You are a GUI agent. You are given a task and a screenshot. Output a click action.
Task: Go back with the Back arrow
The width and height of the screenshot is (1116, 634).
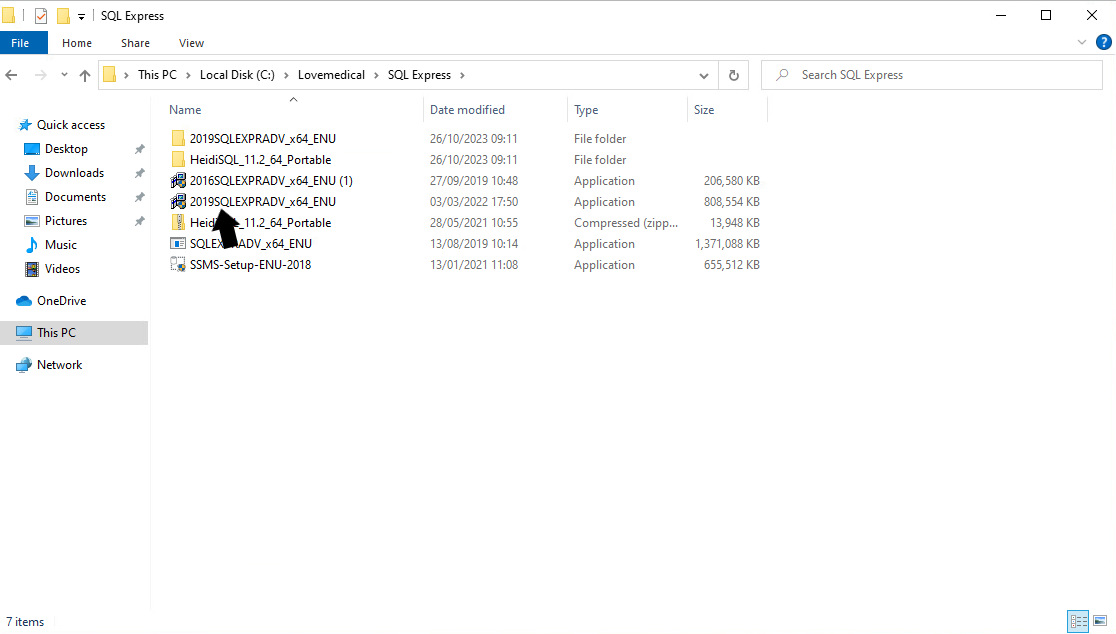pos(11,75)
